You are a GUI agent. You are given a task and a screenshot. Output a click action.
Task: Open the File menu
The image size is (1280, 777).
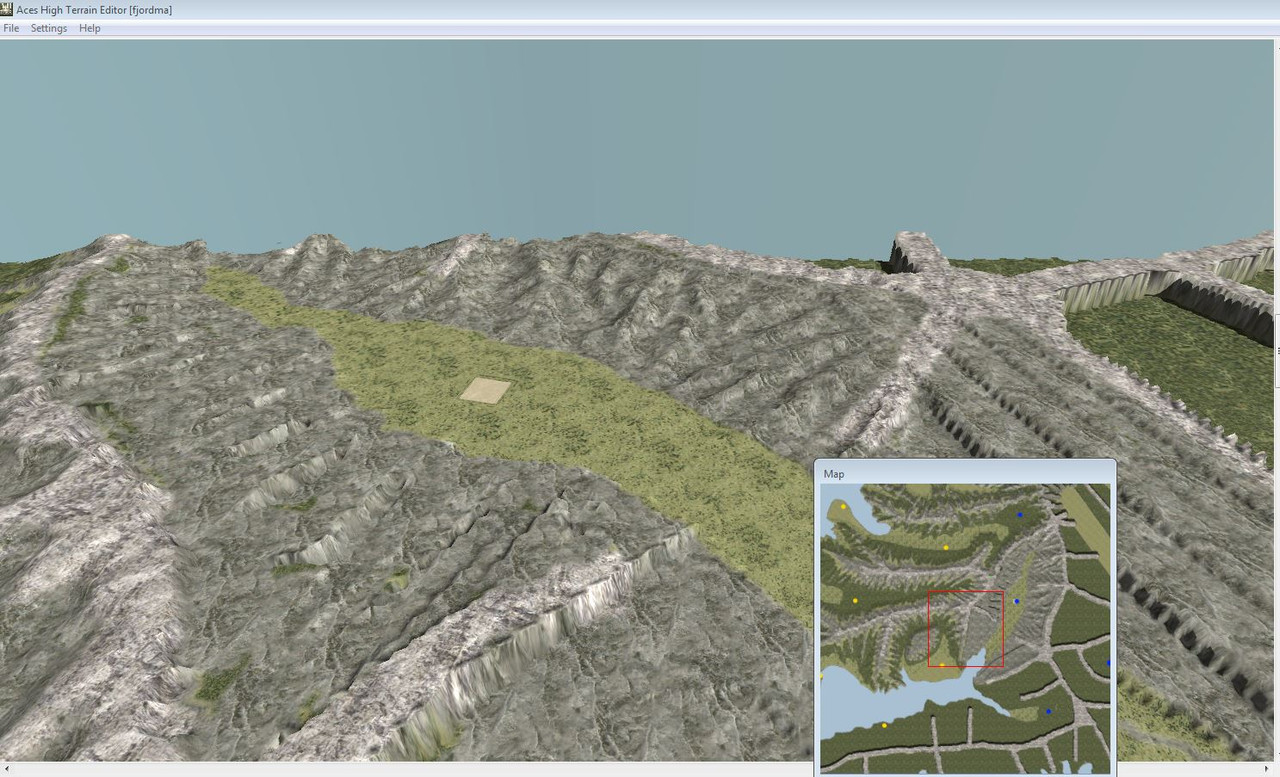point(11,28)
